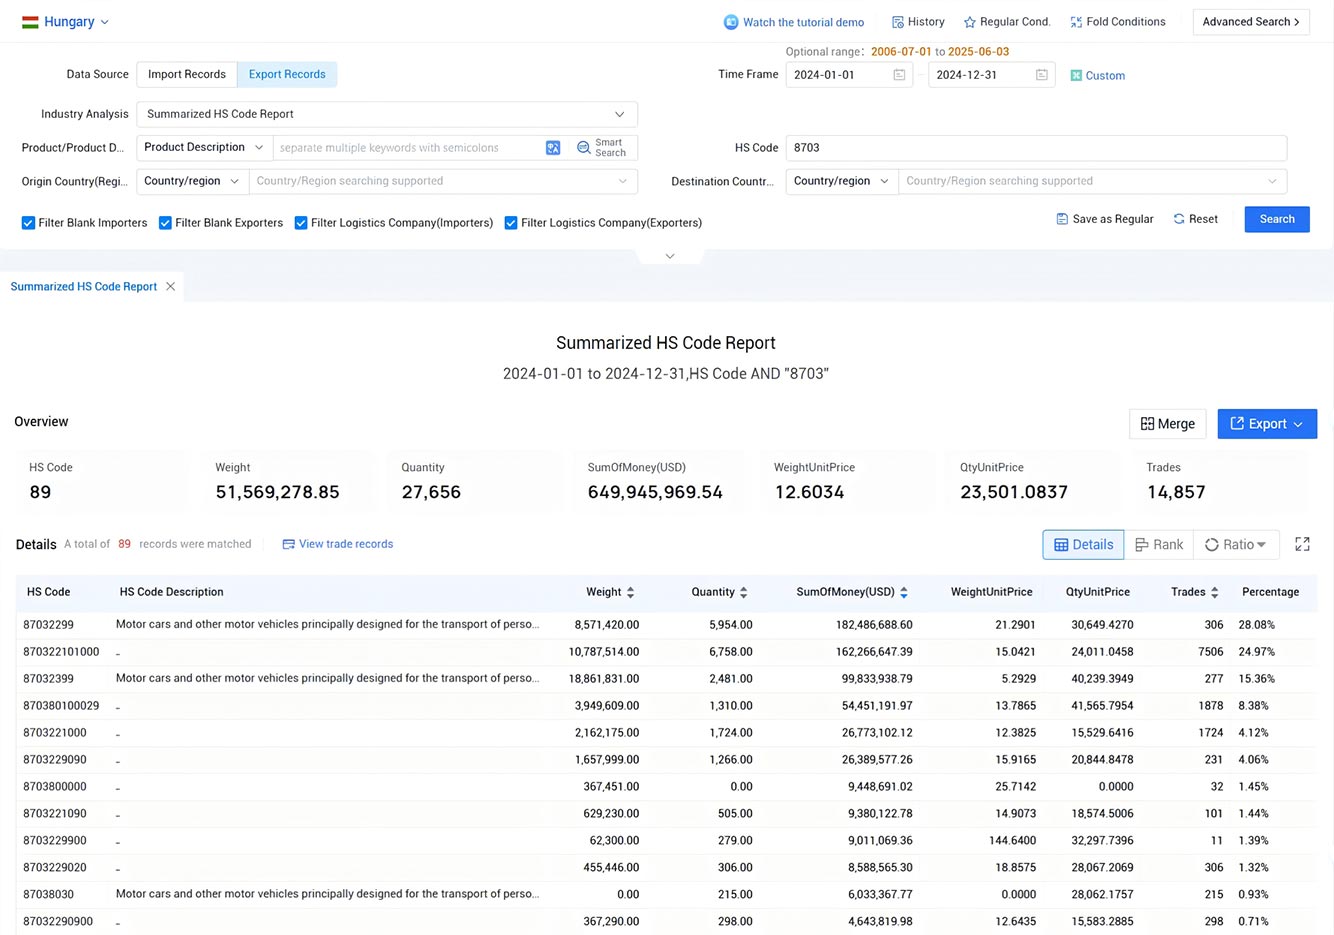Click the calendar icon on the start date
This screenshot has height=935, width=1334.
(x=899, y=74)
